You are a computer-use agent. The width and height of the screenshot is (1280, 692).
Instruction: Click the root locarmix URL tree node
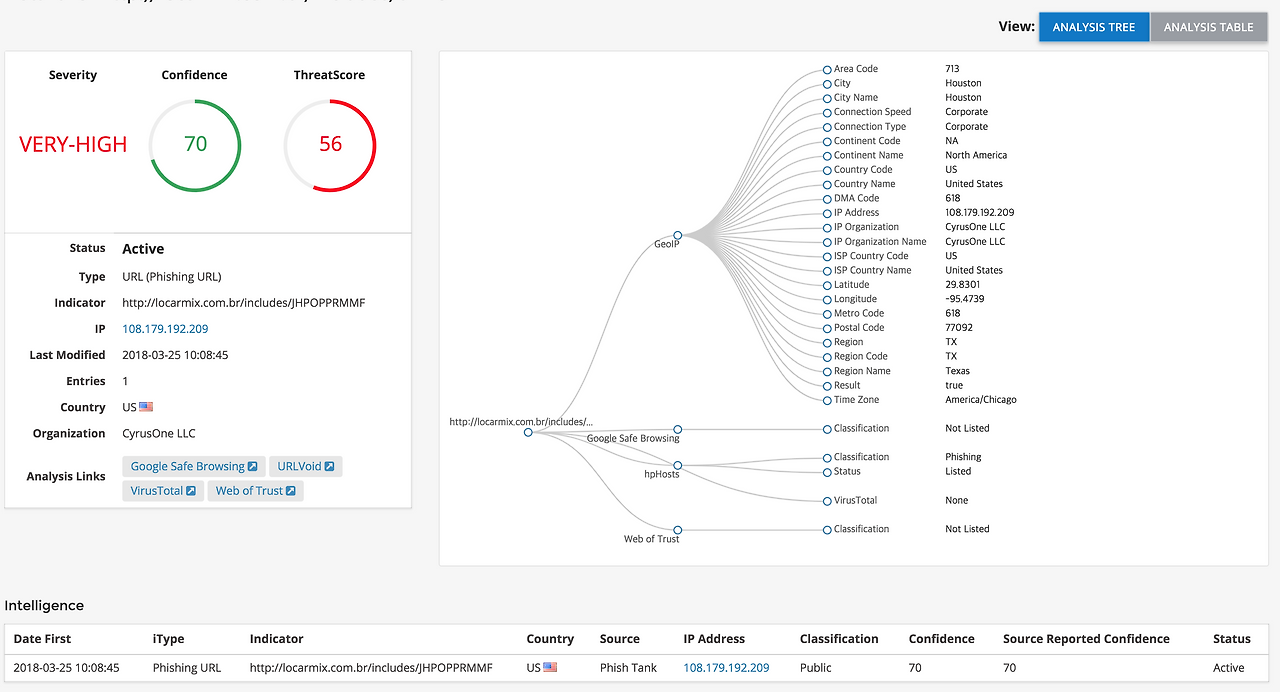click(x=528, y=432)
